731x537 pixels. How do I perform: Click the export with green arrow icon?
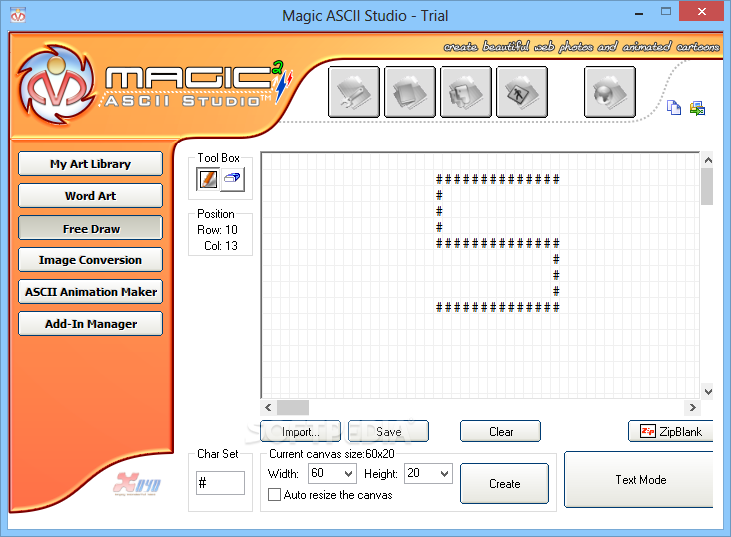coord(697,109)
